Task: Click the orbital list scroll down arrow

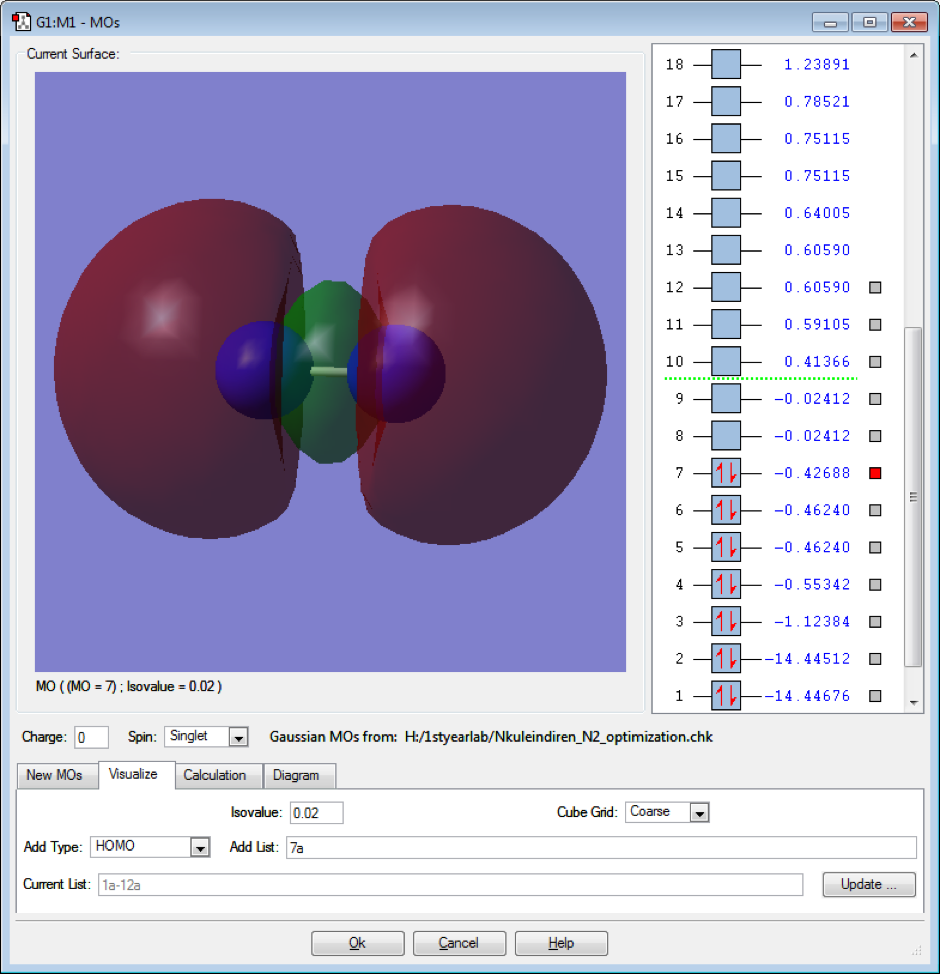Action: coord(913,703)
